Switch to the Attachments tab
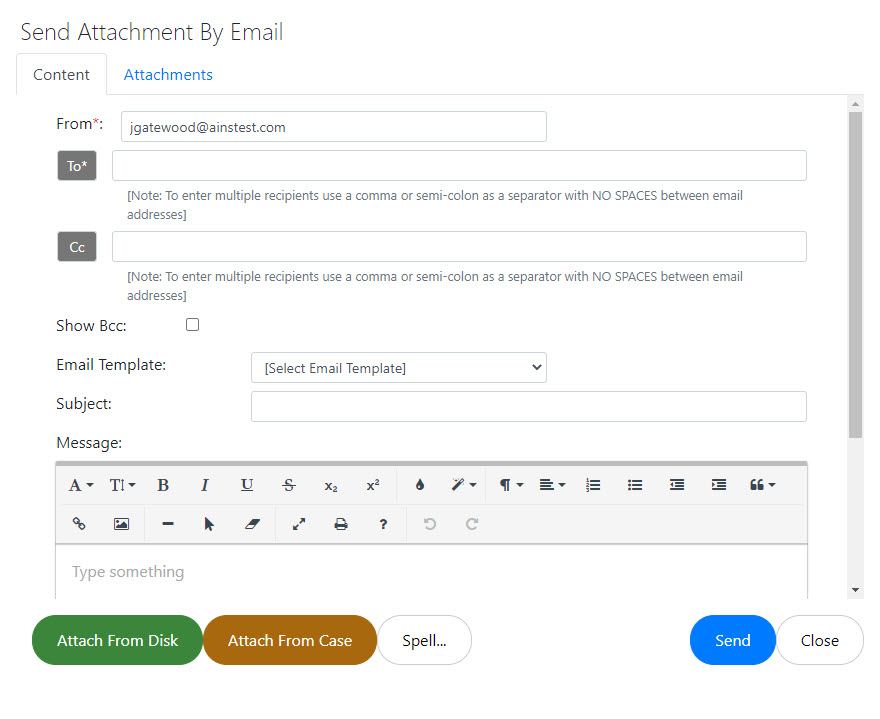This screenshot has height=719, width=880. (x=168, y=75)
